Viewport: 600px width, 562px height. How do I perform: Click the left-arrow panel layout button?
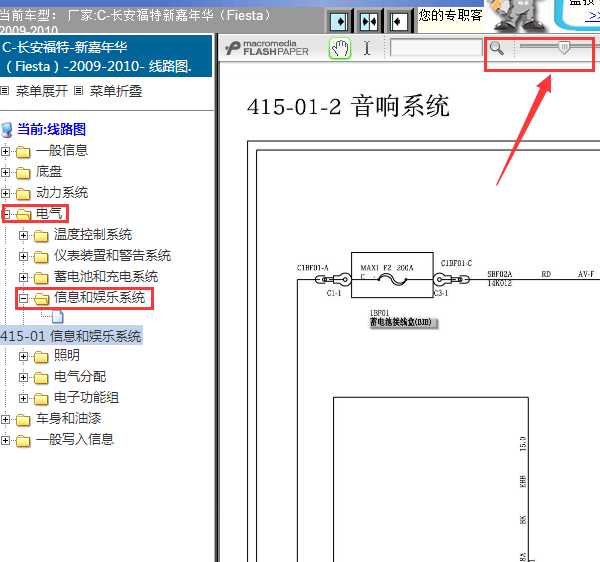[x=399, y=22]
